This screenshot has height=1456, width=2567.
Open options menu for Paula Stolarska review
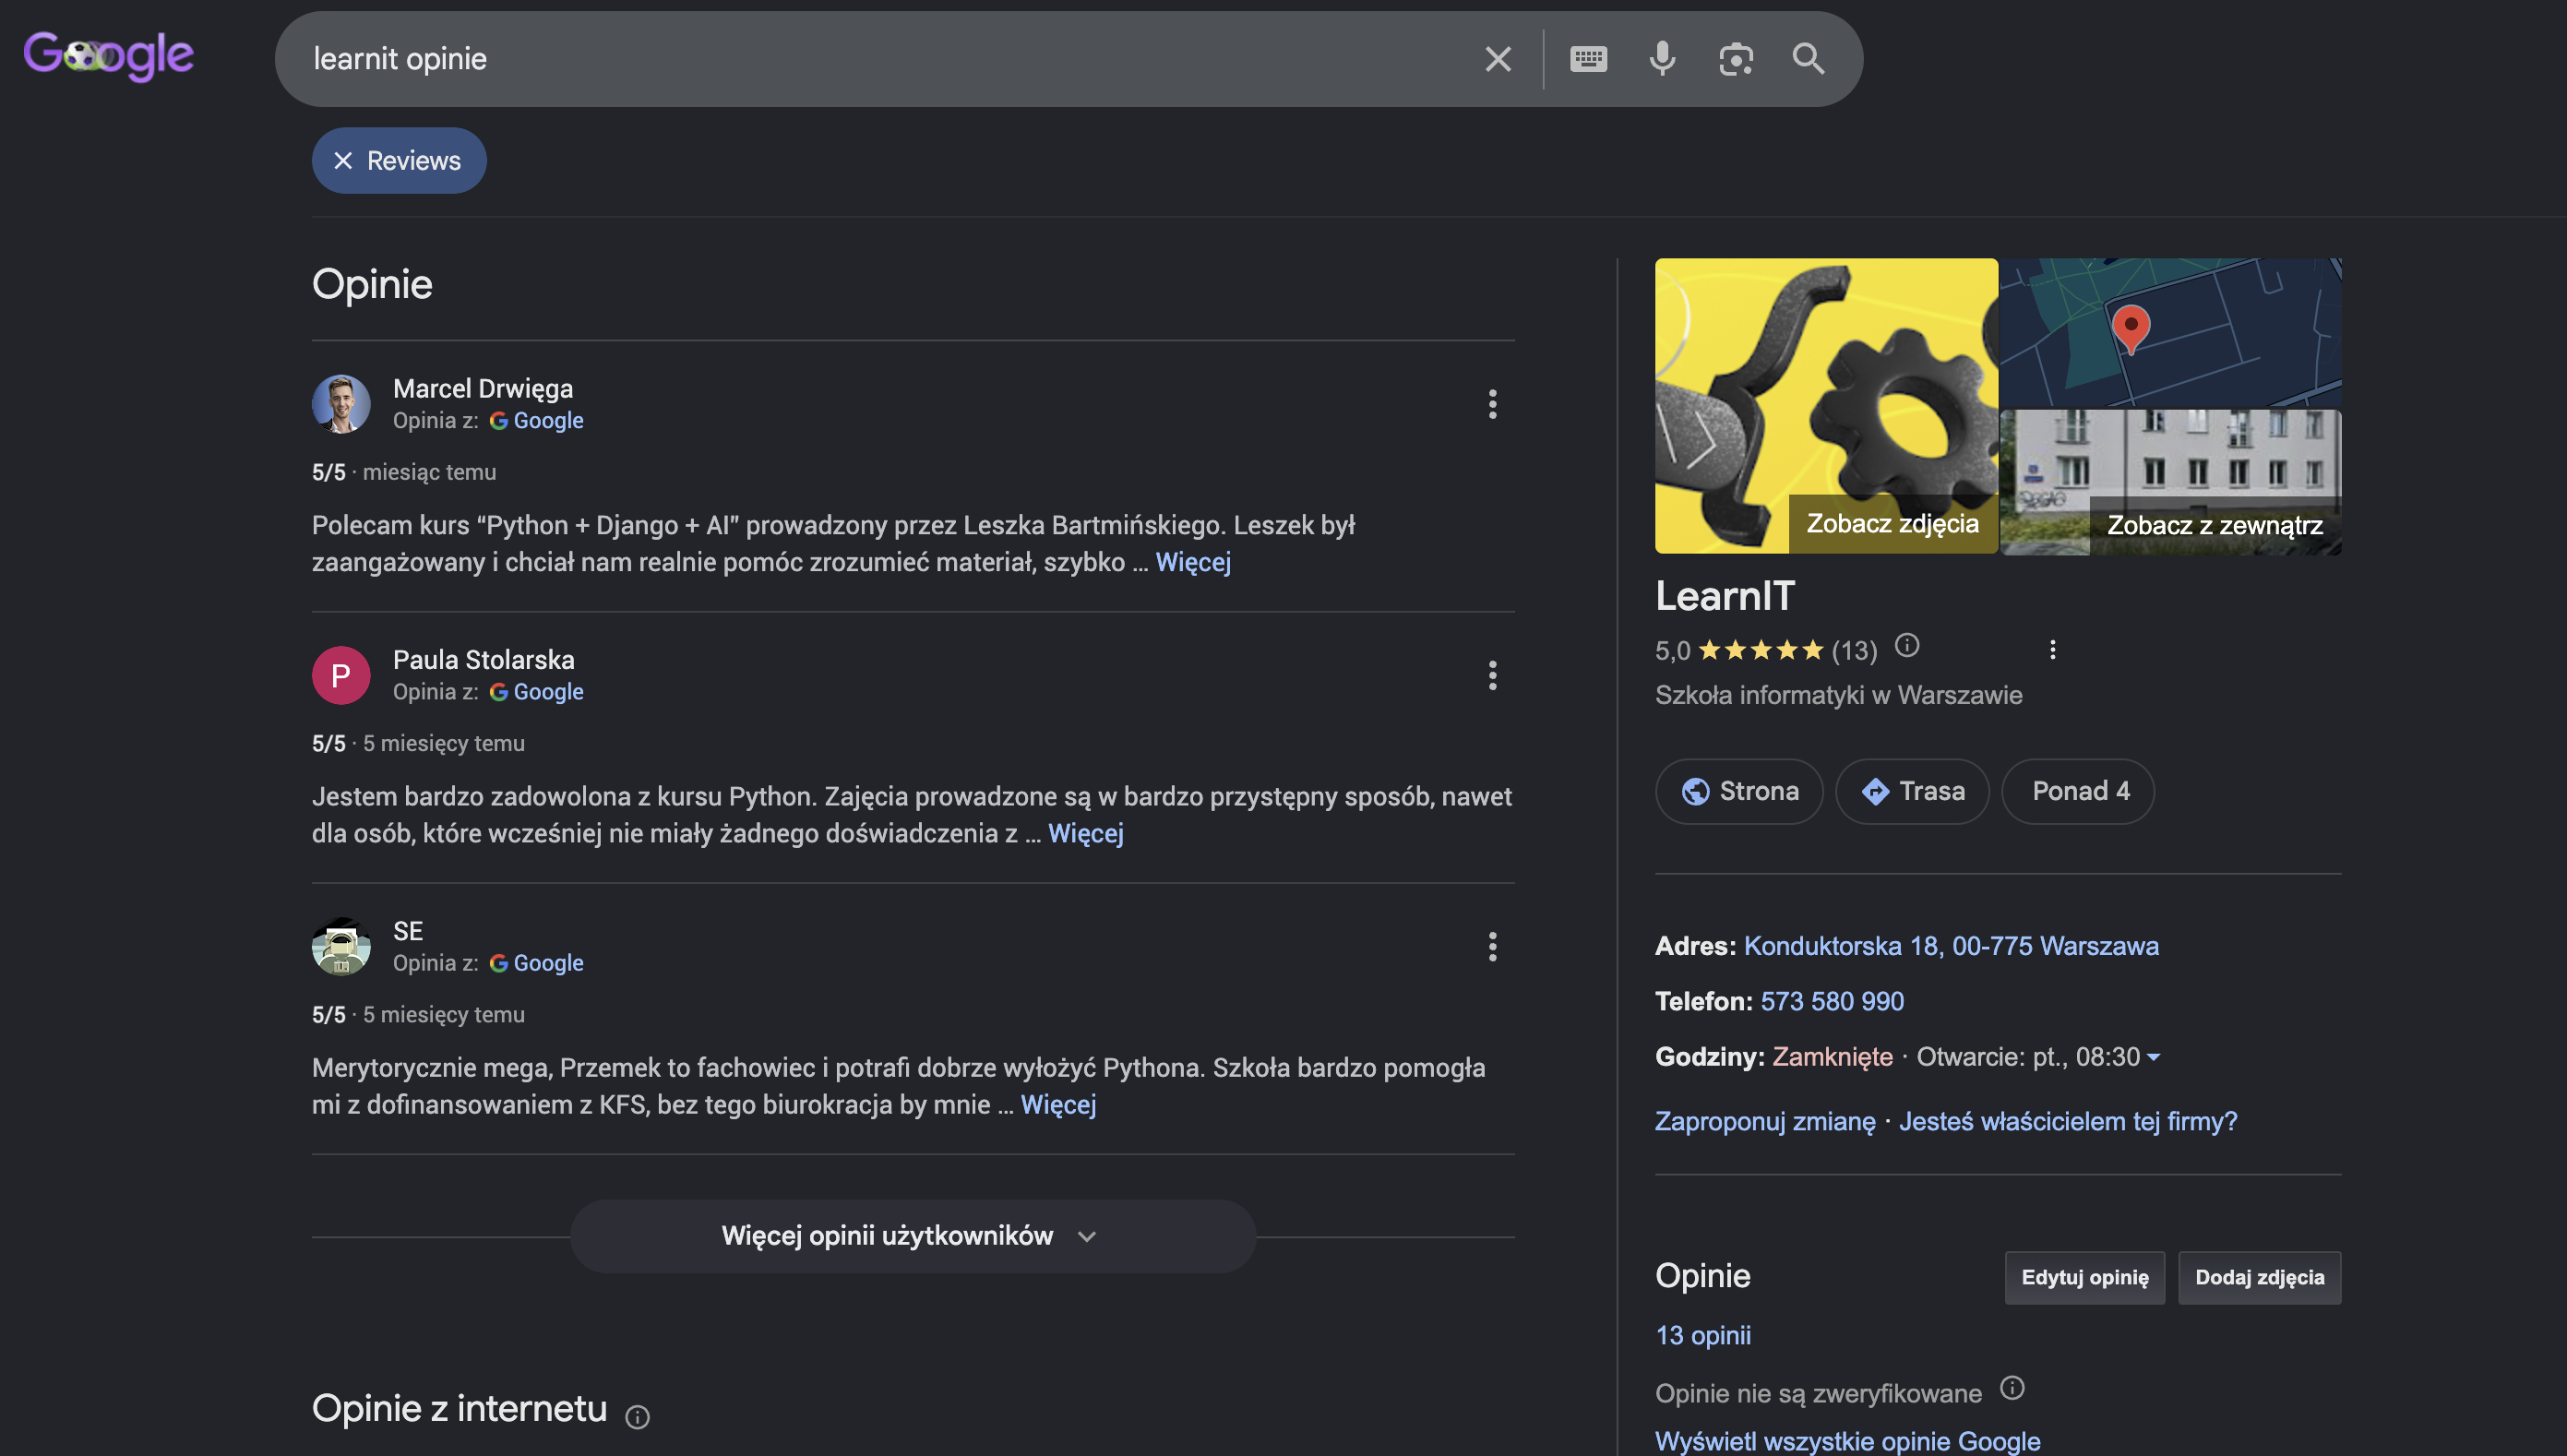[1492, 675]
